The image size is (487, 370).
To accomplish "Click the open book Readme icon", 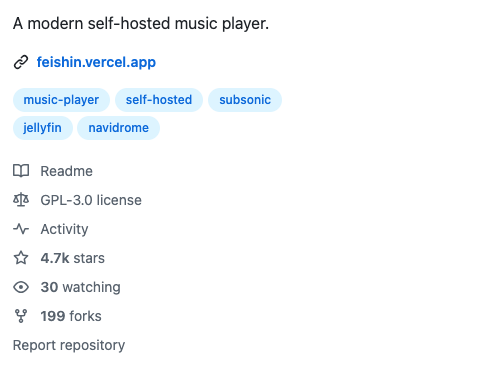I will click(x=21, y=171).
